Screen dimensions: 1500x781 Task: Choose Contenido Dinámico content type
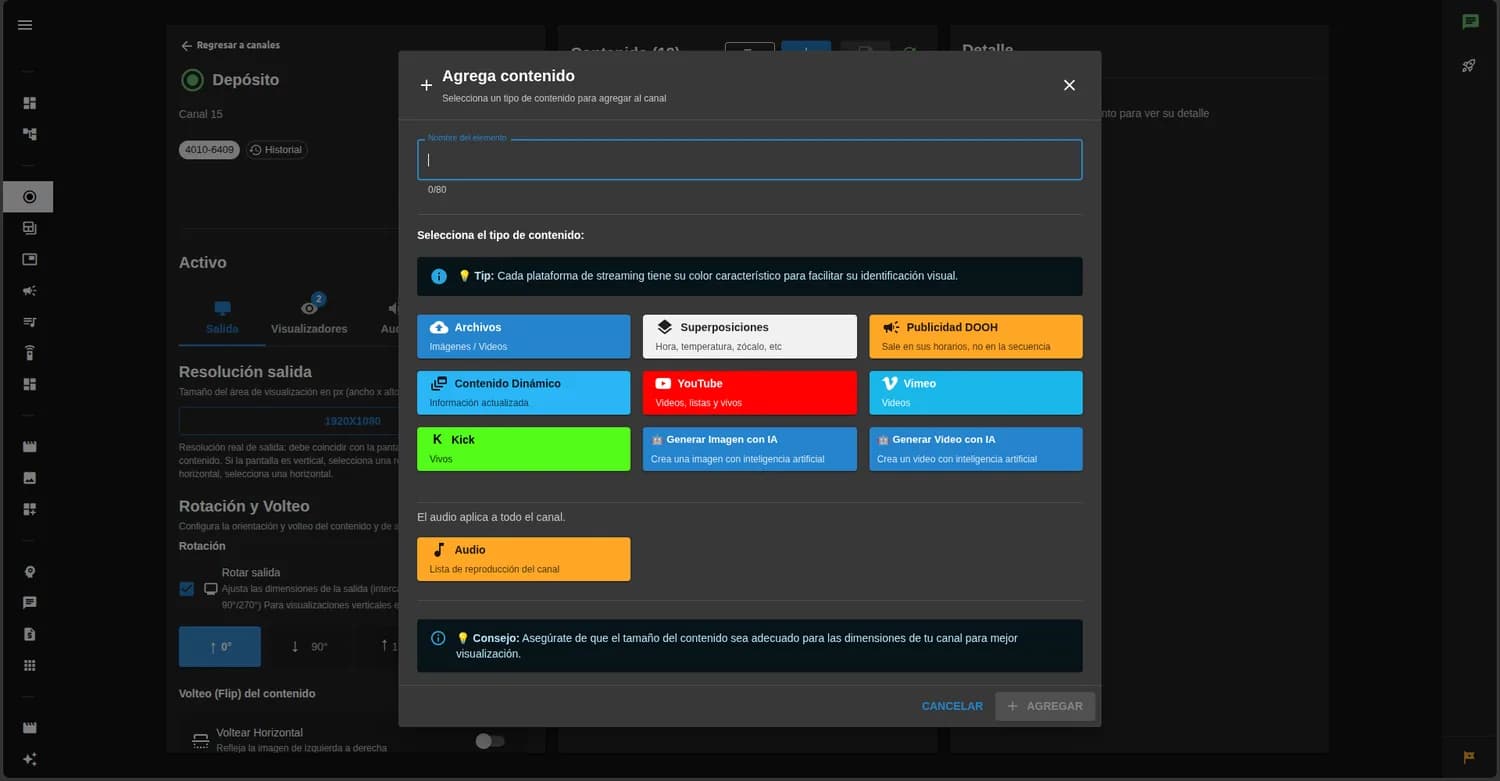[524, 392]
